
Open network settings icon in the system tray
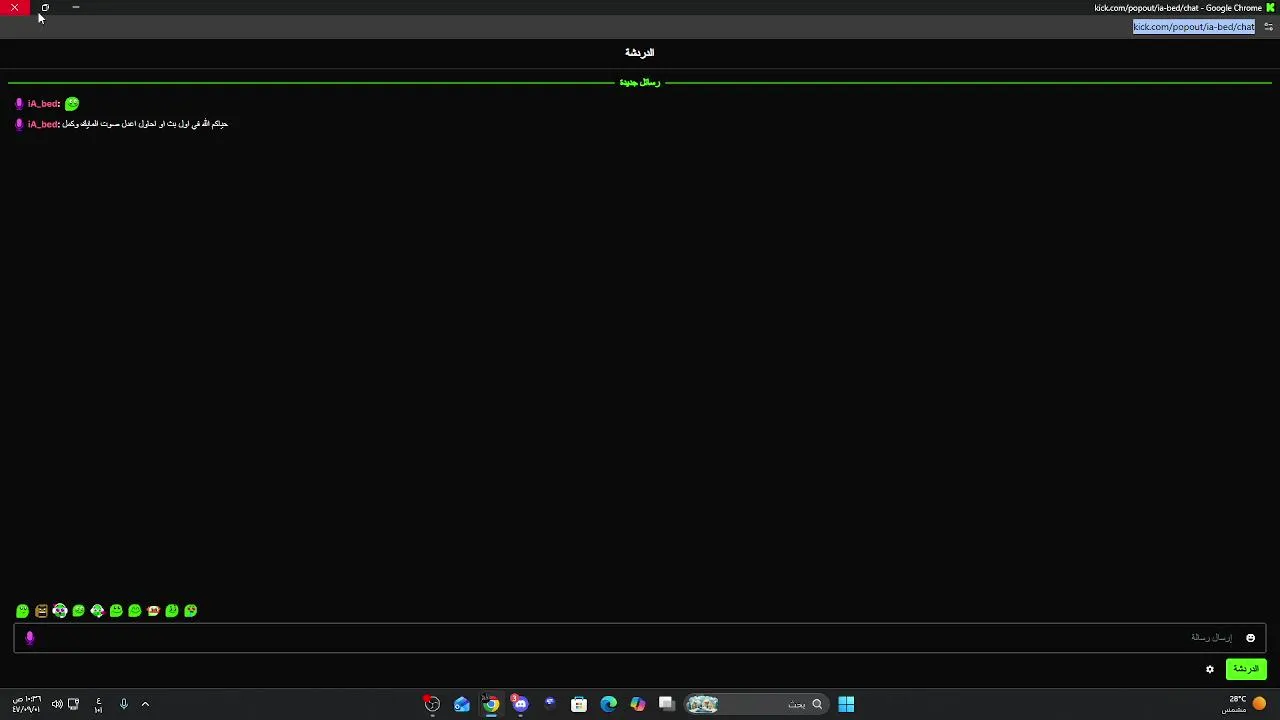pyautogui.click(x=73, y=704)
